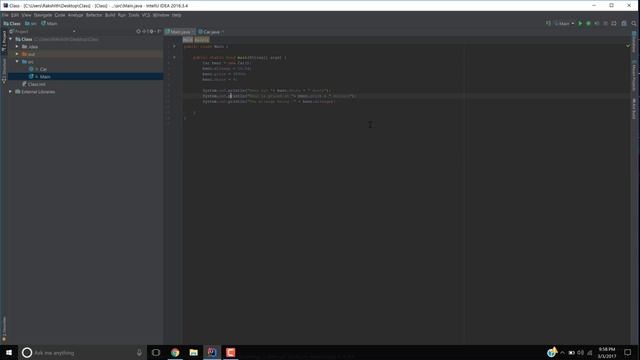Click the main() breadcrumb above editor code
The height and width of the screenshot is (360, 640).
tap(202, 40)
